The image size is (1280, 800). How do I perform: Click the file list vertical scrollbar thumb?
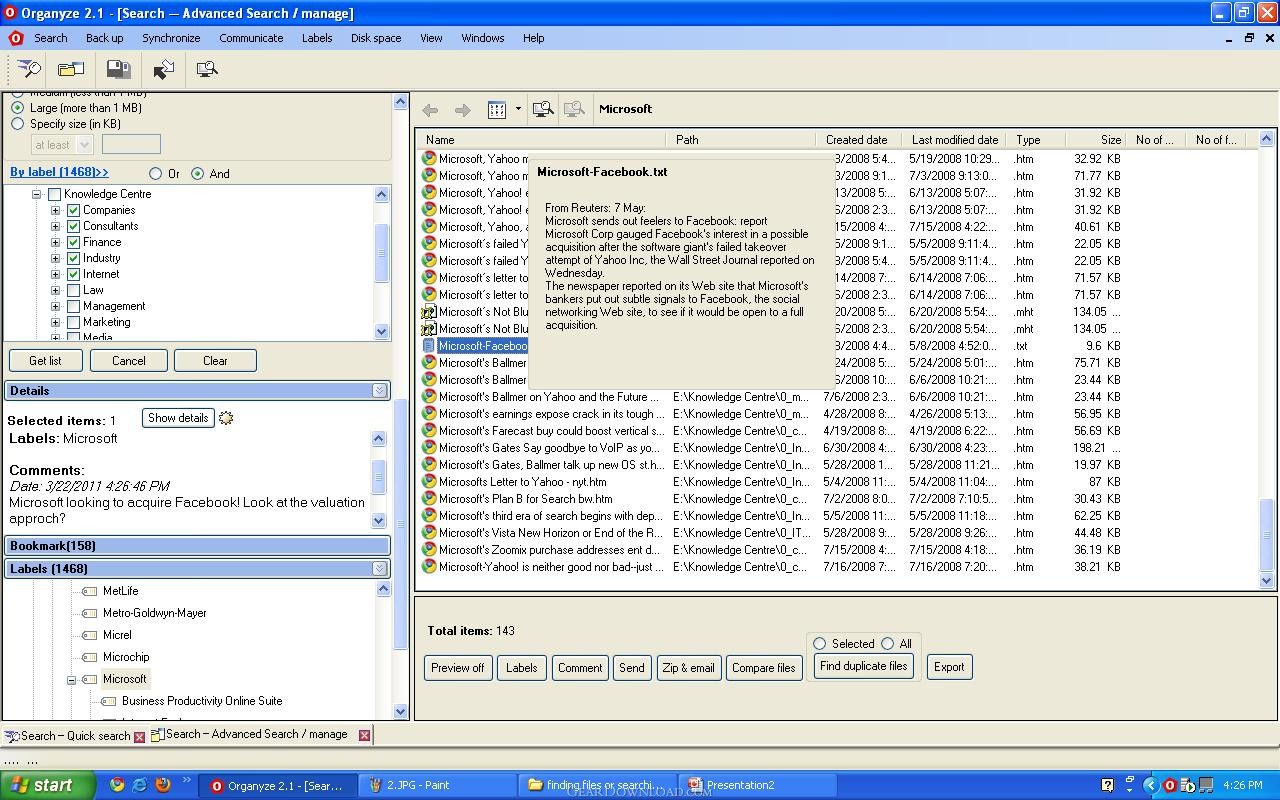click(x=1266, y=533)
